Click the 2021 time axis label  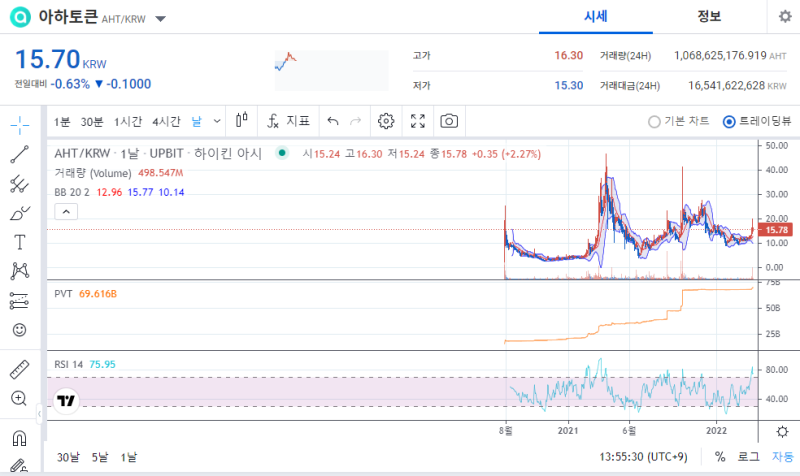tap(568, 431)
